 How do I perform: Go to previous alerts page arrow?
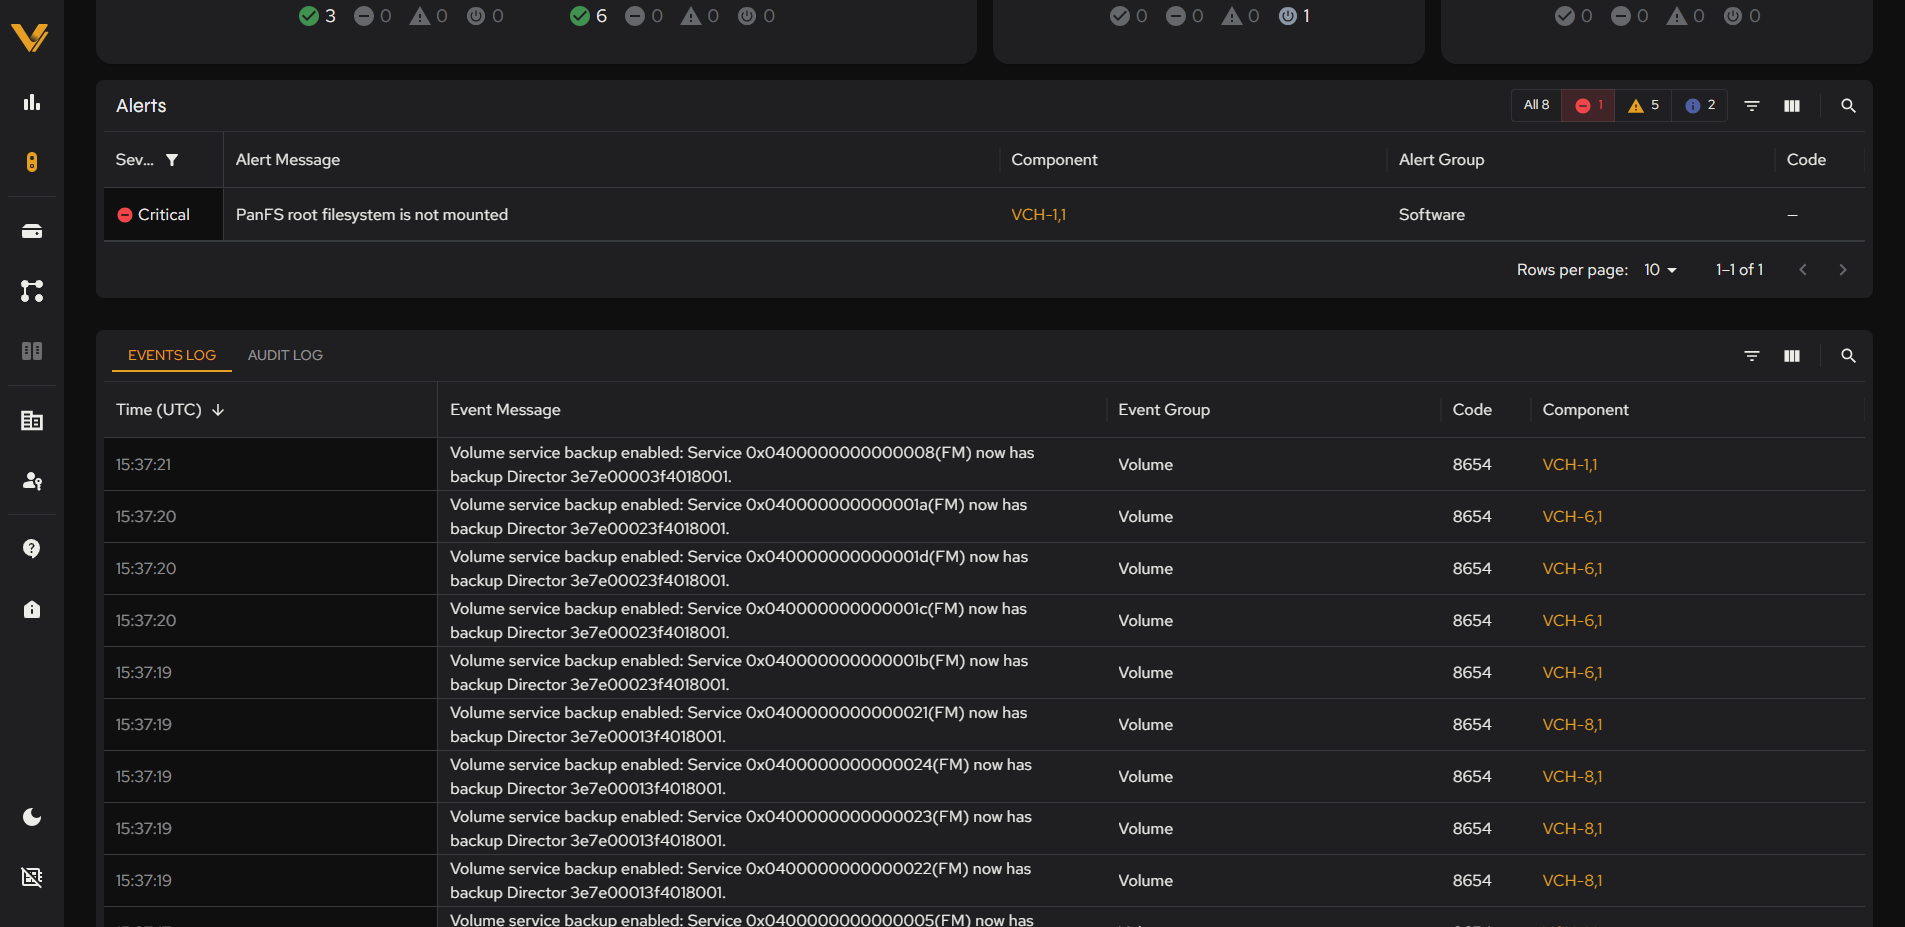click(x=1802, y=270)
